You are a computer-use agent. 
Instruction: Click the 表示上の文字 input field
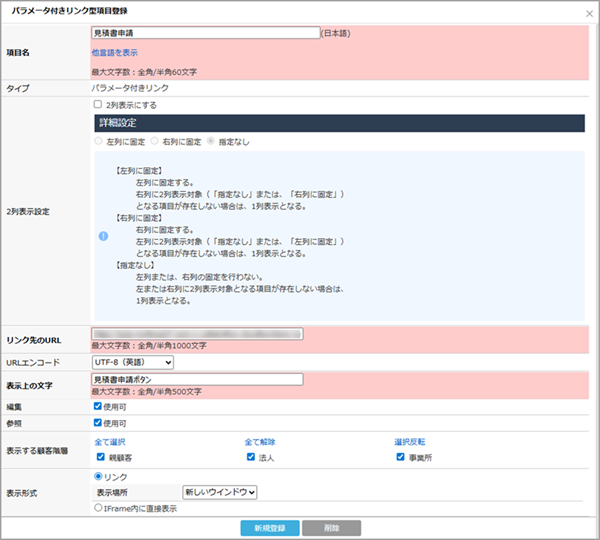pos(196,379)
